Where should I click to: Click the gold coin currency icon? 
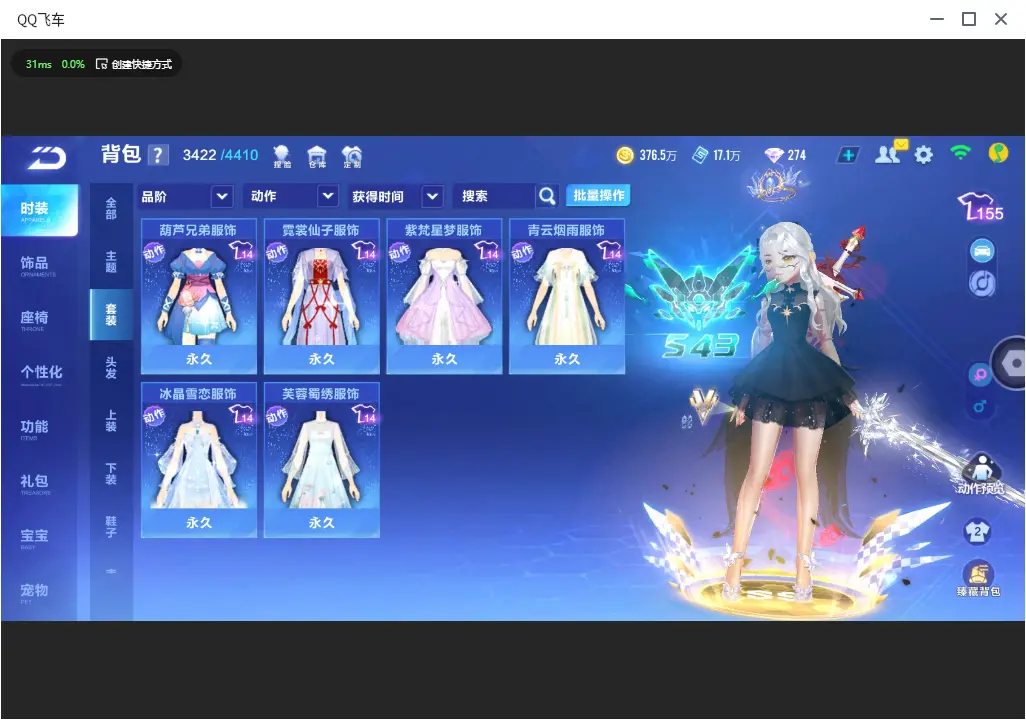pos(625,155)
